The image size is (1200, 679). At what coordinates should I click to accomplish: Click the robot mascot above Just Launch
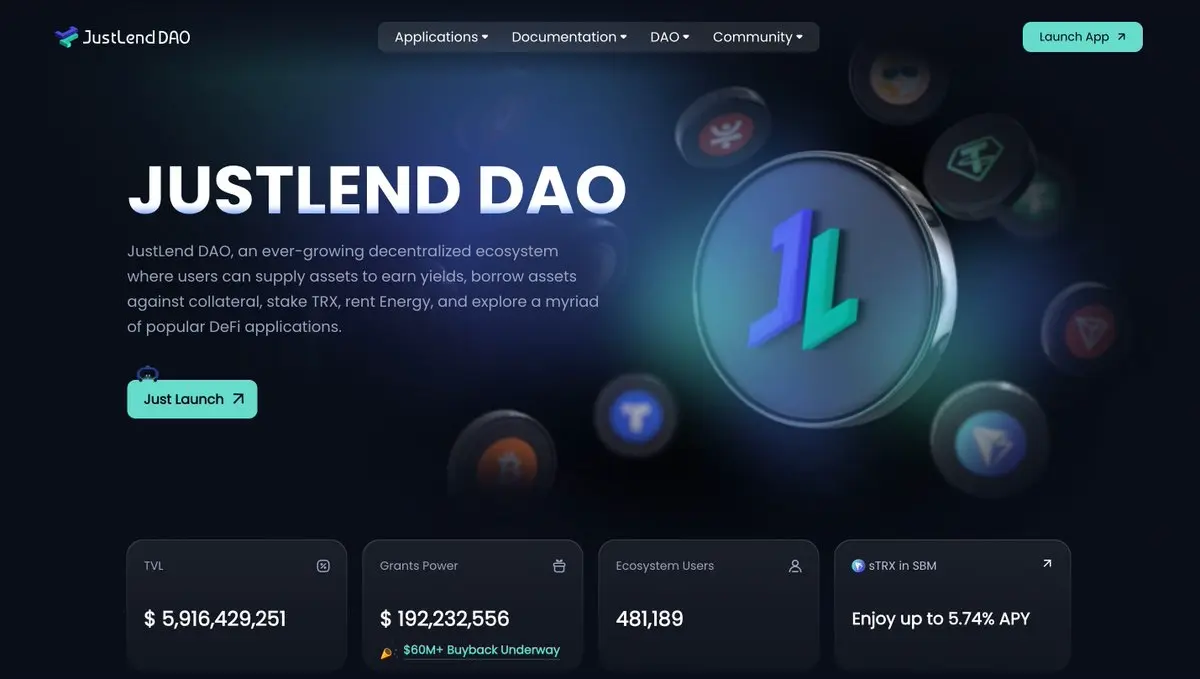(148, 375)
